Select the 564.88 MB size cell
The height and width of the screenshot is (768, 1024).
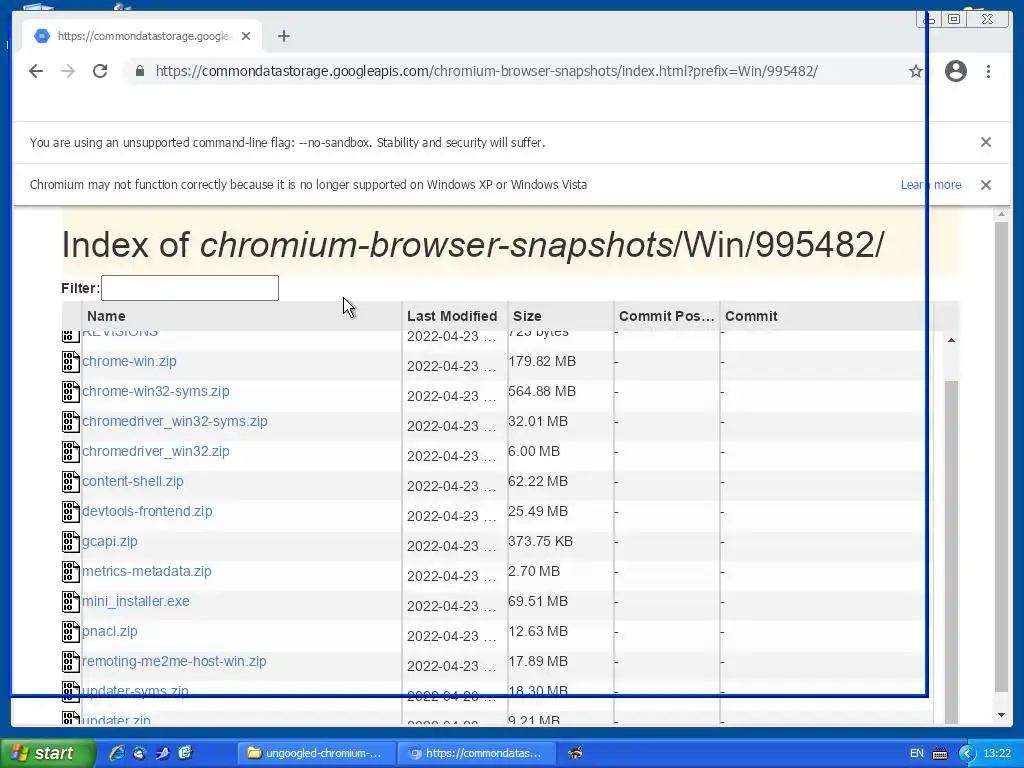[542, 391]
